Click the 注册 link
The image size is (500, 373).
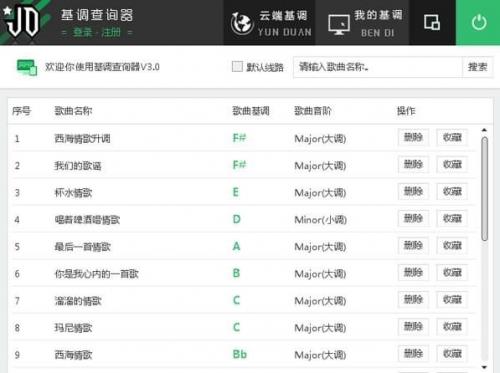(111, 32)
